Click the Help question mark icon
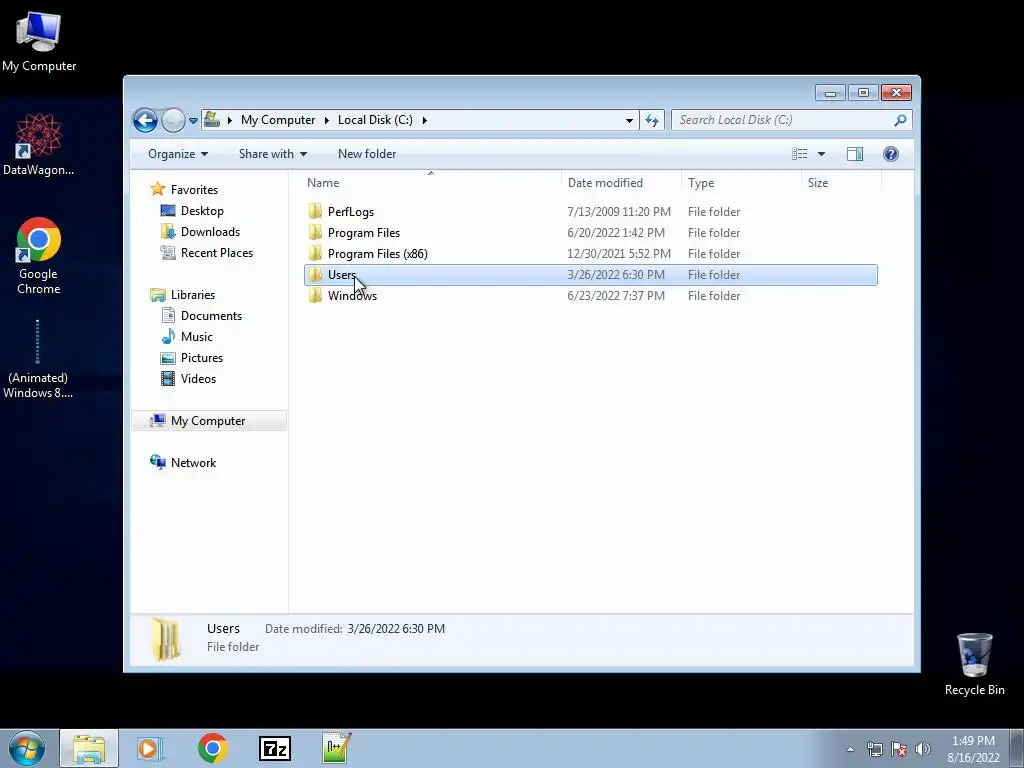The image size is (1024, 768). pyautogui.click(x=891, y=154)
